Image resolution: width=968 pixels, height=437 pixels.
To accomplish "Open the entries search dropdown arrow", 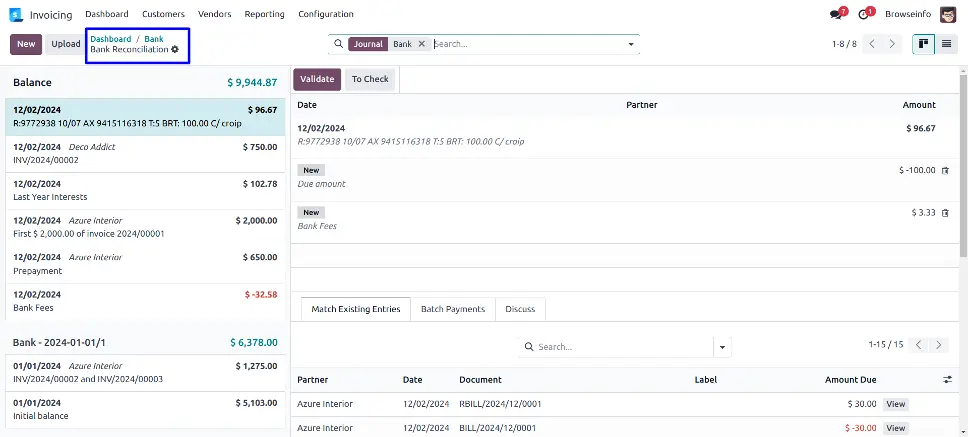I will [x=722, y=347].
